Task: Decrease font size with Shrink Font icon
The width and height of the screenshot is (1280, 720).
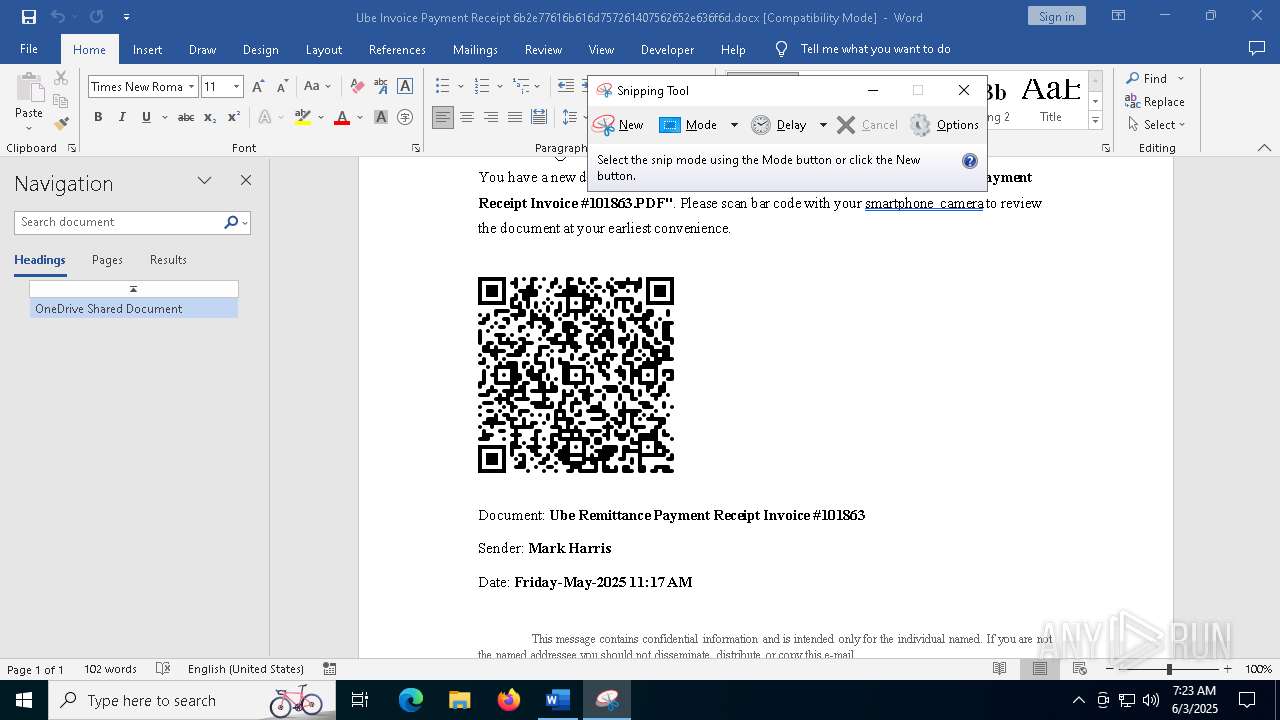Action: [282, 87]
